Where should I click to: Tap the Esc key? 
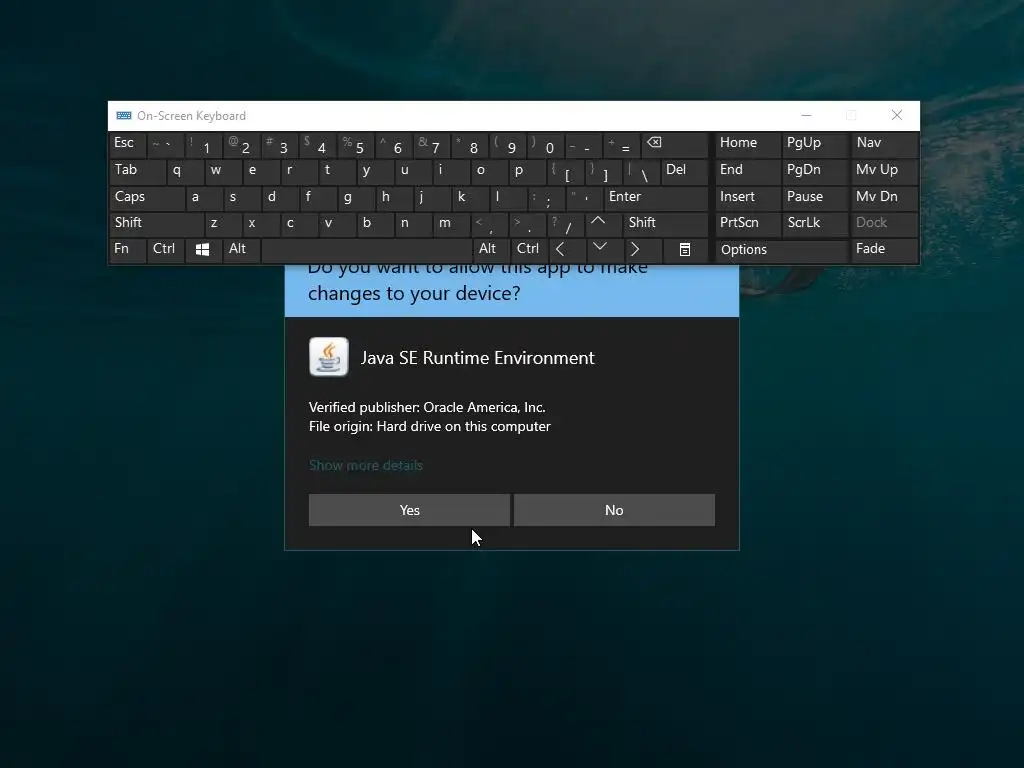127,144
